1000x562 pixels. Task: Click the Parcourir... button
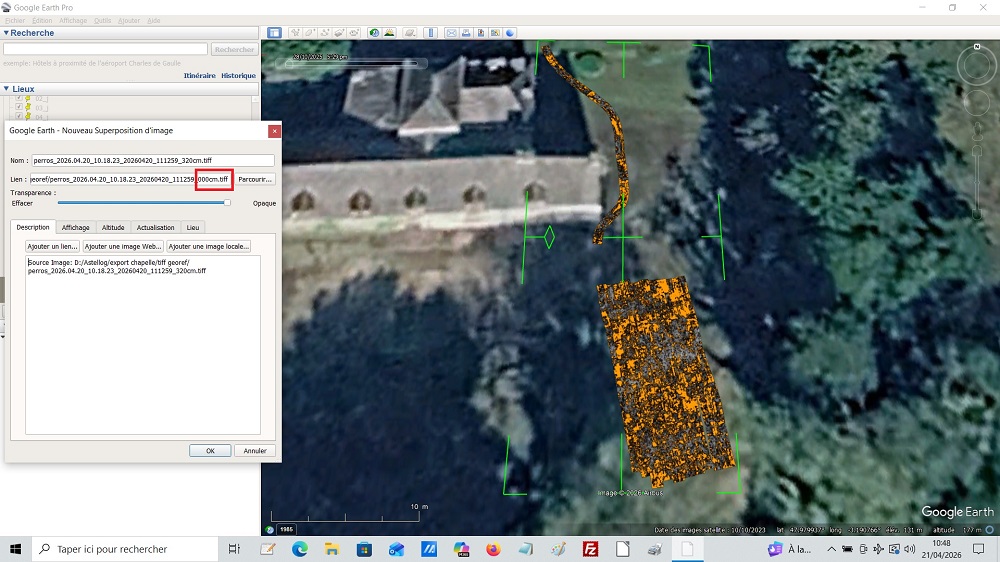255,179
